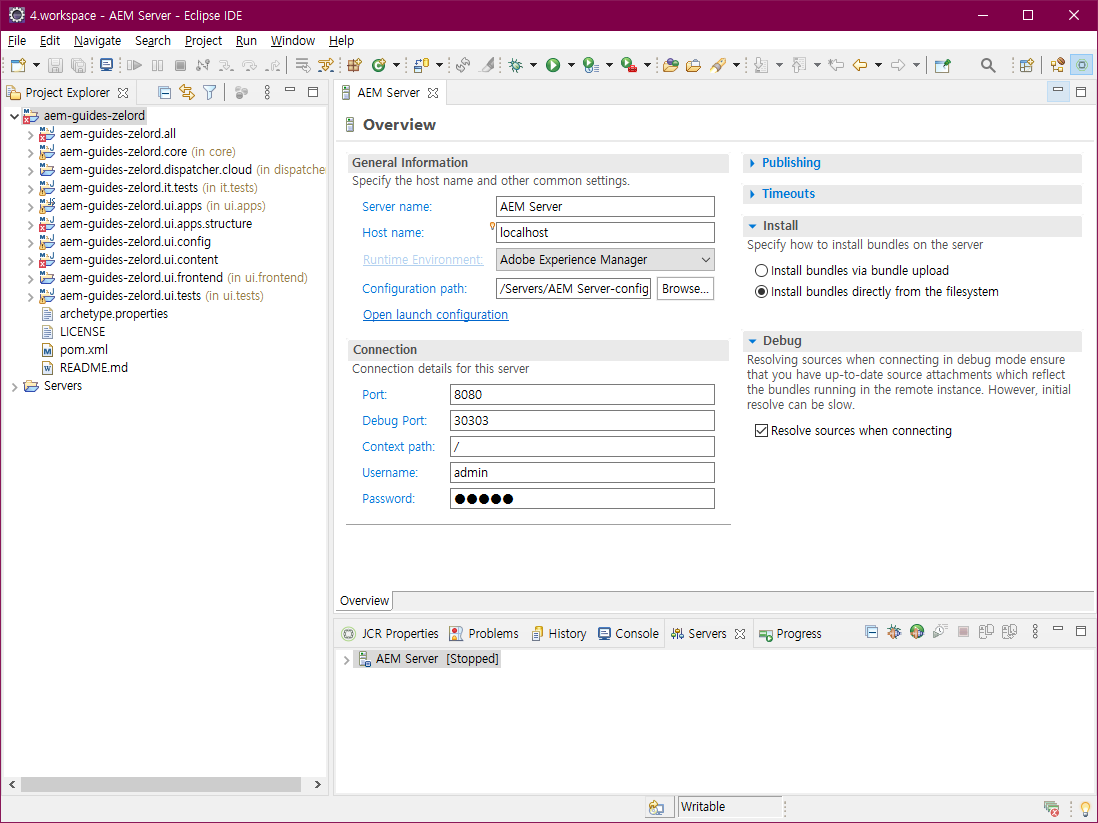This screenshot has width=1098, height=823.
Task: Click the Username field showing admin
Action: pyautogui.click(x=582, y=472)
